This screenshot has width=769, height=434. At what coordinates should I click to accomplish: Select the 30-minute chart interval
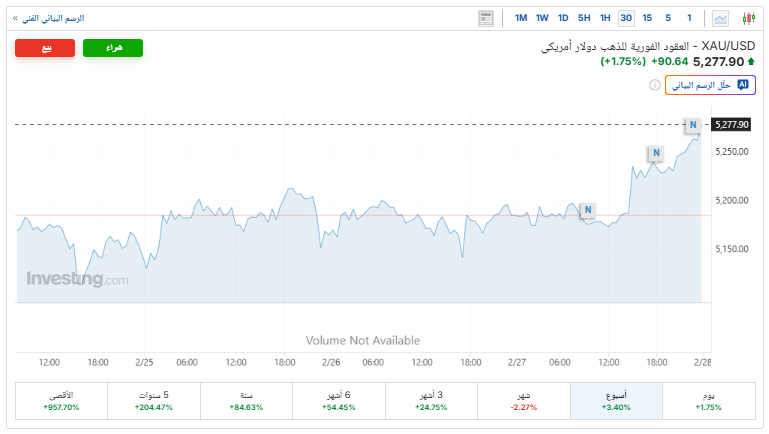(x=626, y=18)
